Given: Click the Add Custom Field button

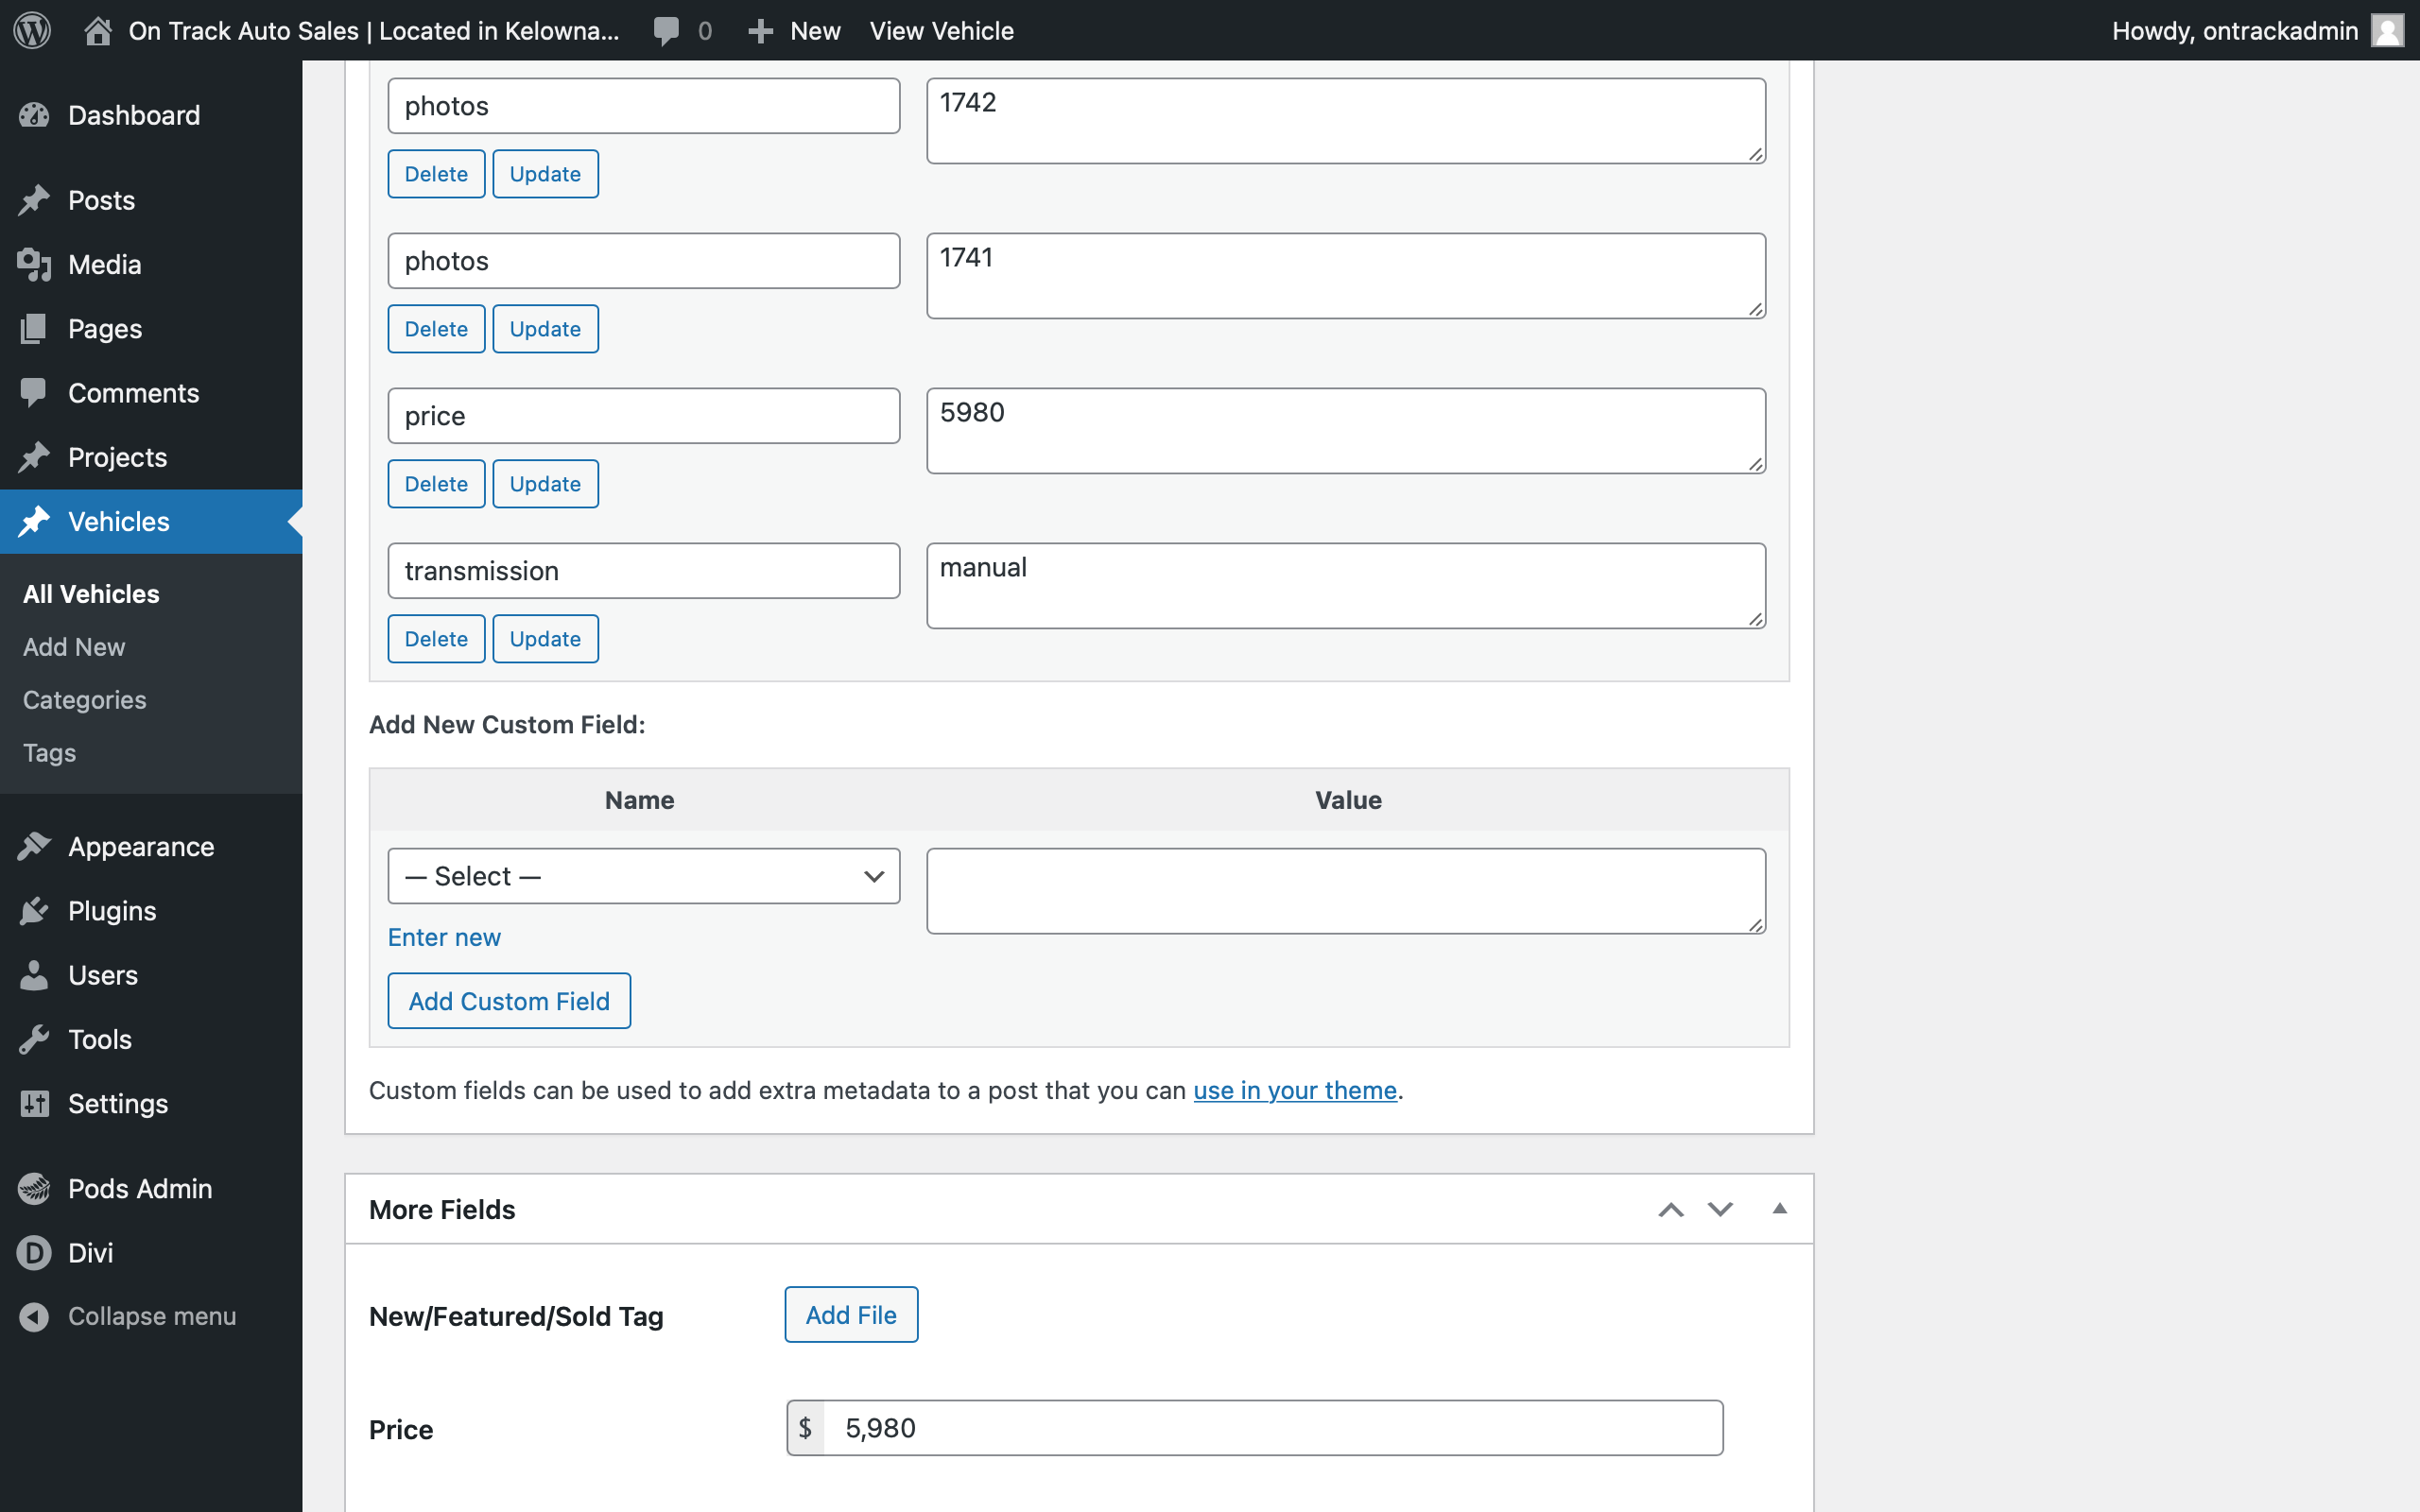Looking at the screenshot, I should (x=508, y=1000).
